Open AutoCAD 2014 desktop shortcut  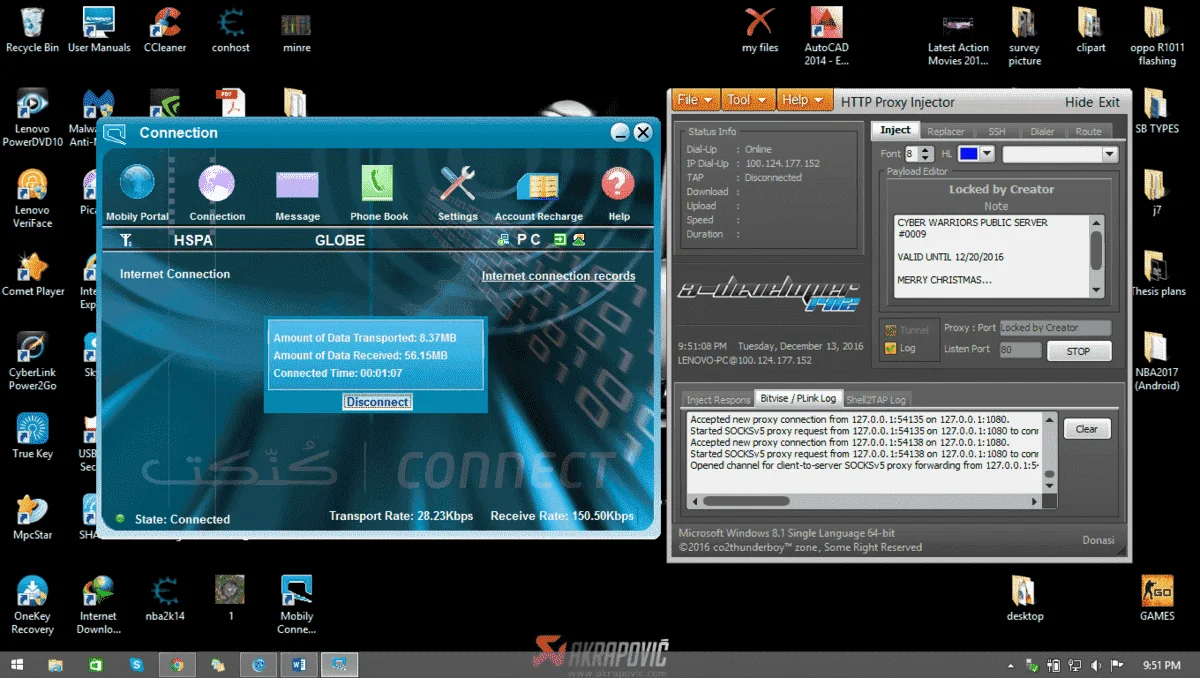[x=826, y=37]
